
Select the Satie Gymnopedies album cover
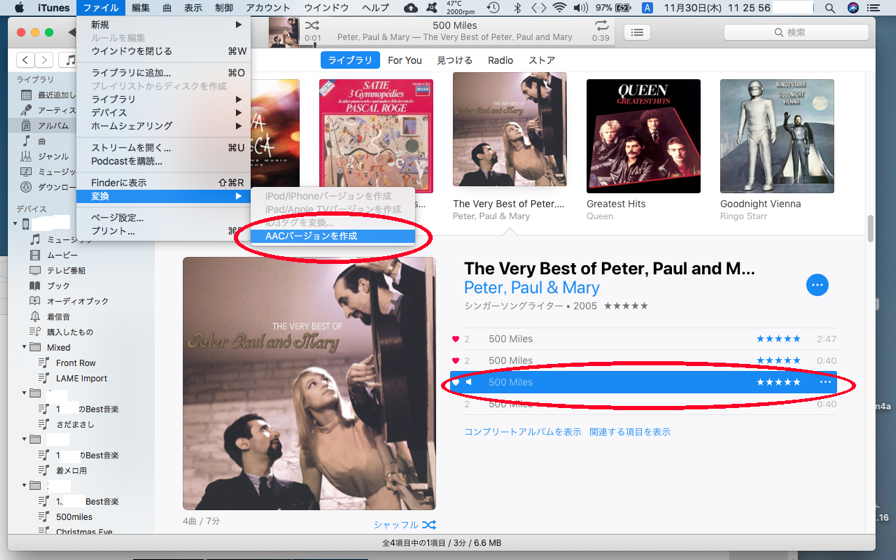(x=376, y=136)
